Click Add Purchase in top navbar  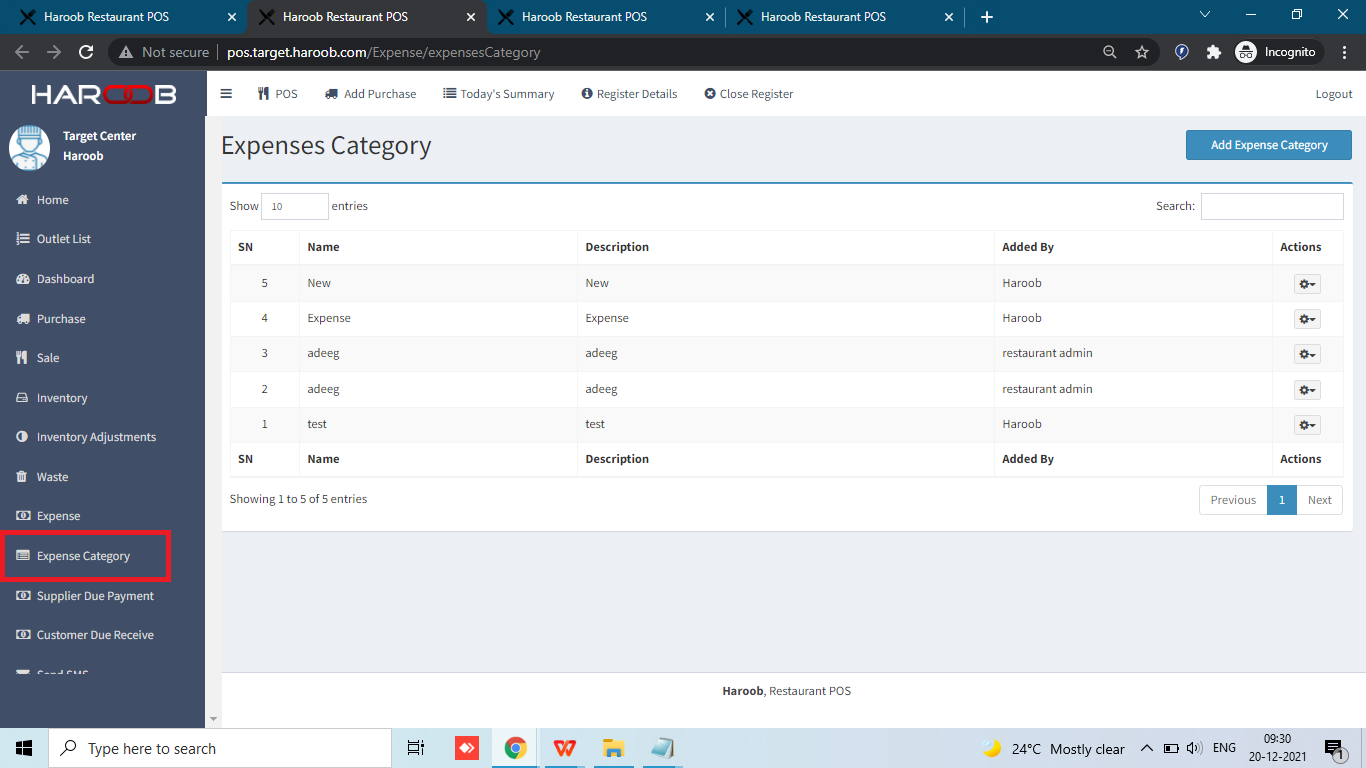370,94
